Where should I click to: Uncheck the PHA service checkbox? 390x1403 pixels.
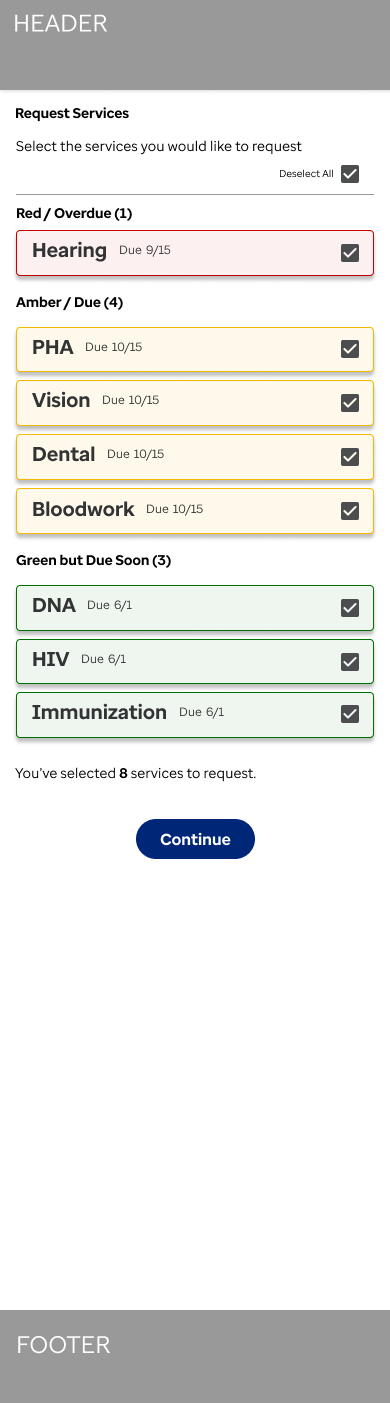[x=350, y=349]
